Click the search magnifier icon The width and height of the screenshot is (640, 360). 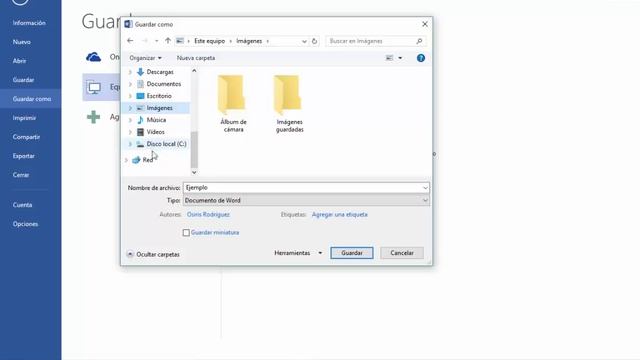pos(419,41)
